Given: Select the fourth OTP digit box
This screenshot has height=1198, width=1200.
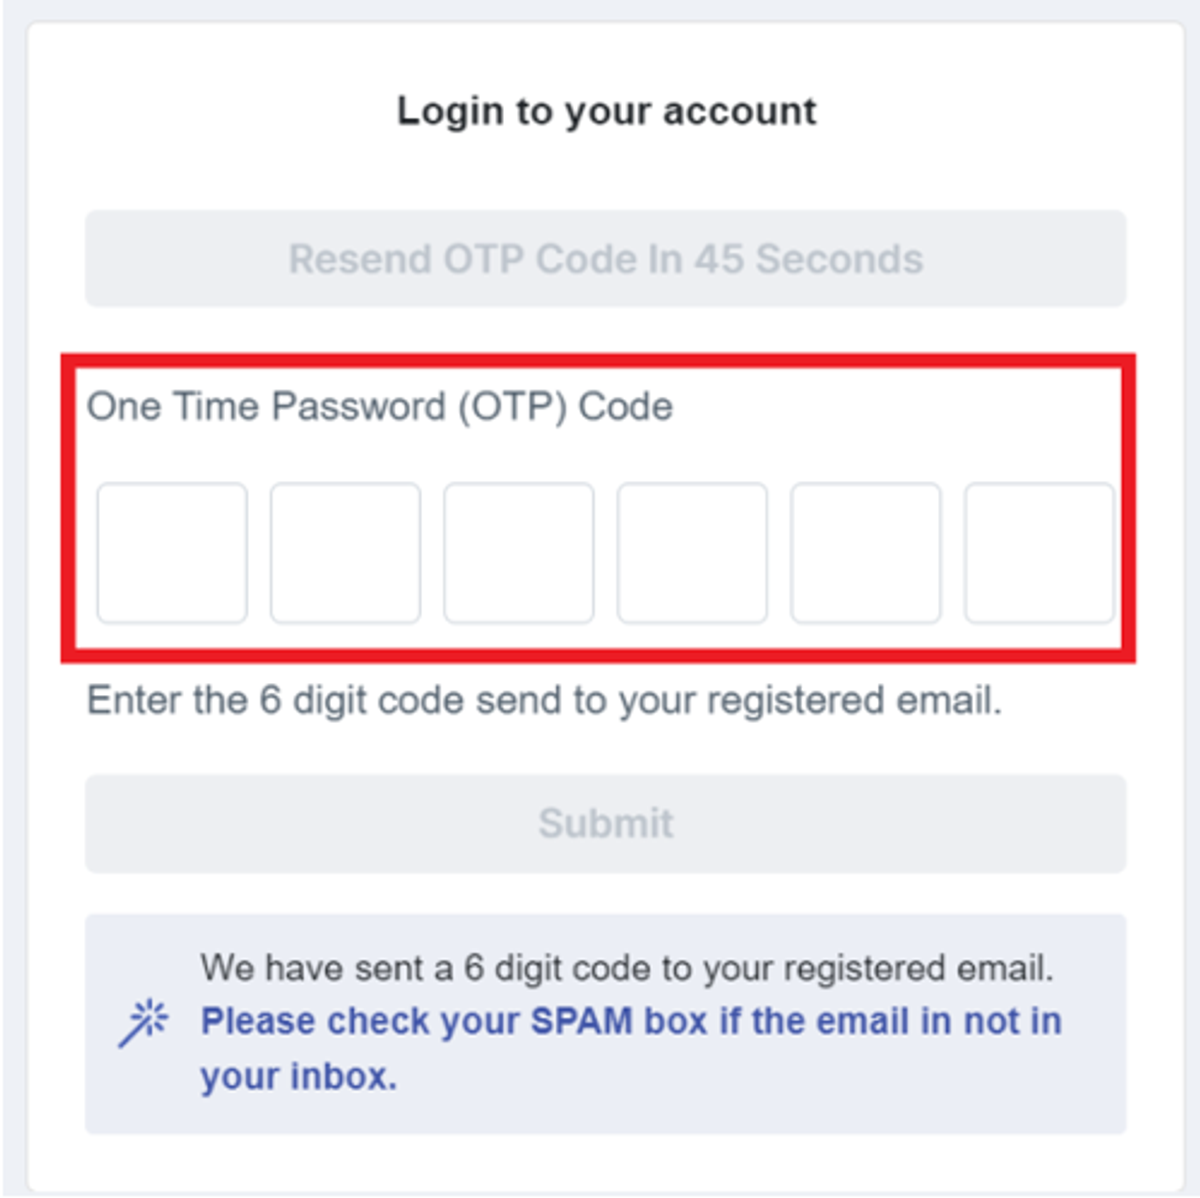Looking at the screenshot, I should pos(692,552).
